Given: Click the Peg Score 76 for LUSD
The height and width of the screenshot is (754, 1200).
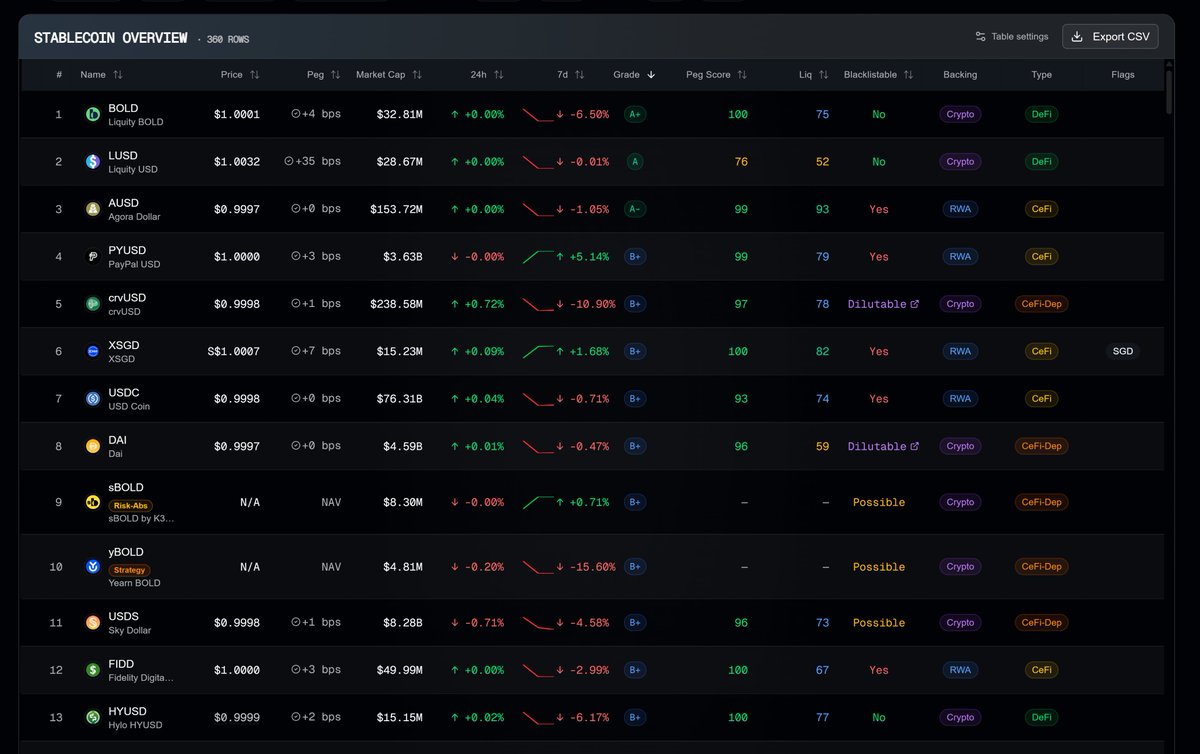Looking at the screenshot, I should [741, 162].
